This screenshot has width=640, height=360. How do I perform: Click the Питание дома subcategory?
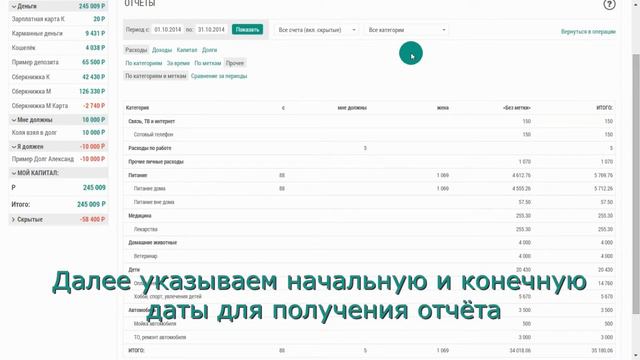click(149, 189)
